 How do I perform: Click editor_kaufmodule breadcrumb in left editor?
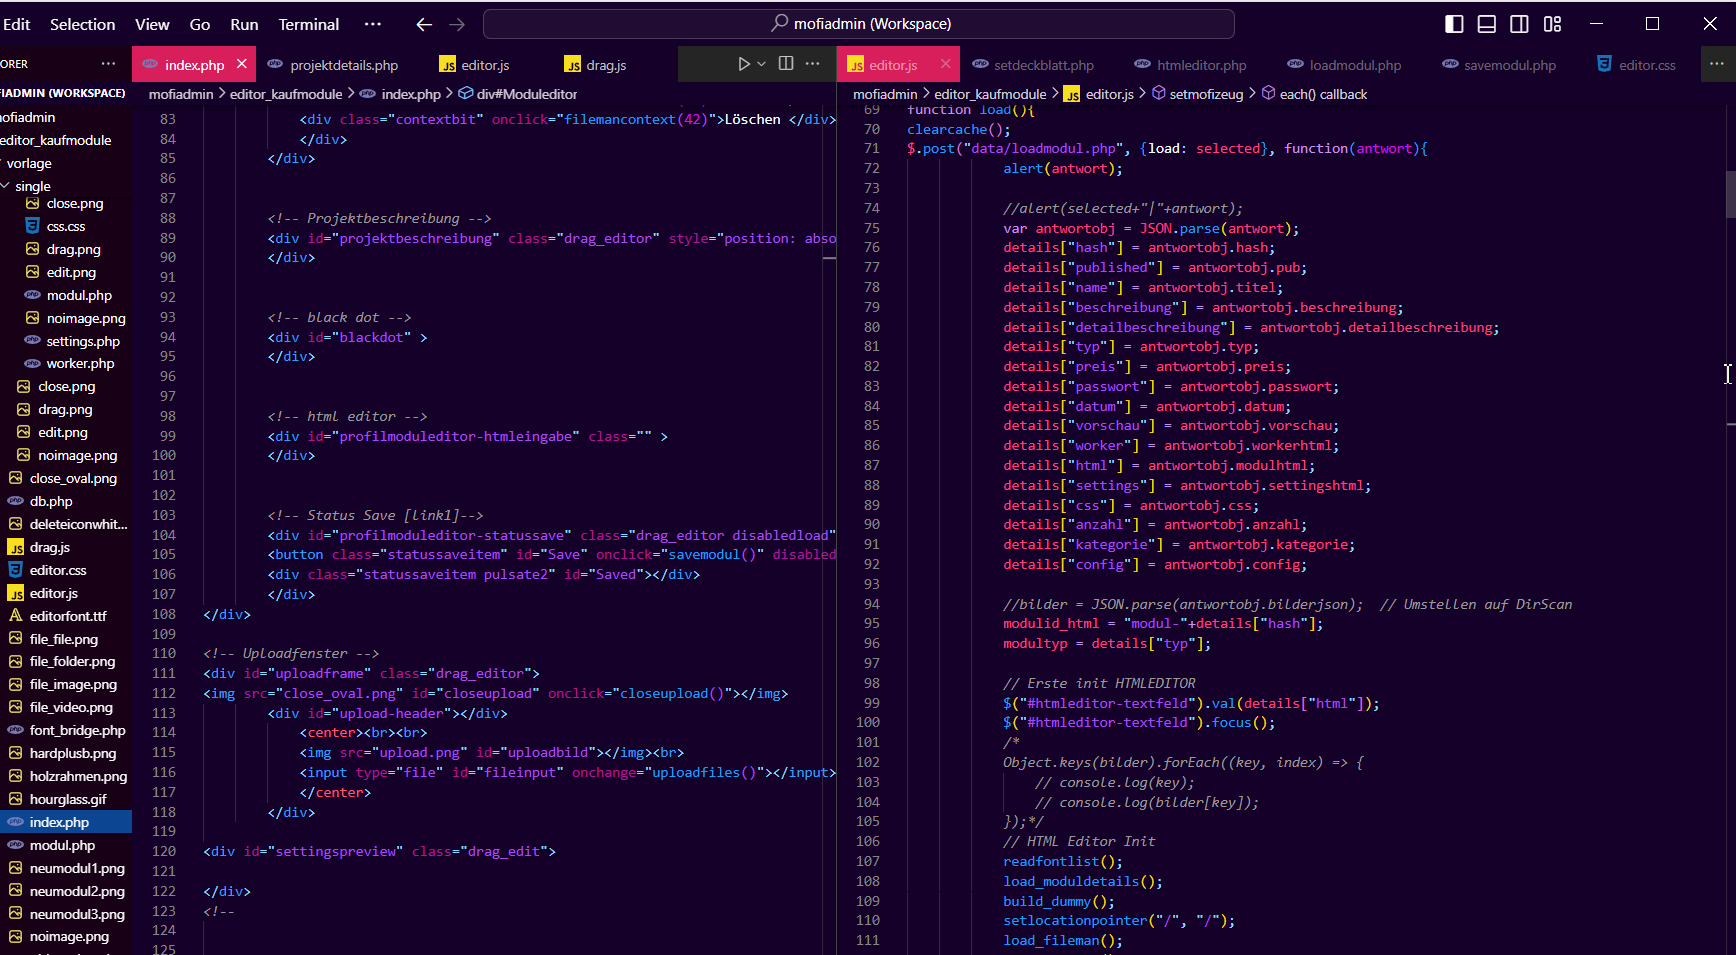(x=286, y=94)
